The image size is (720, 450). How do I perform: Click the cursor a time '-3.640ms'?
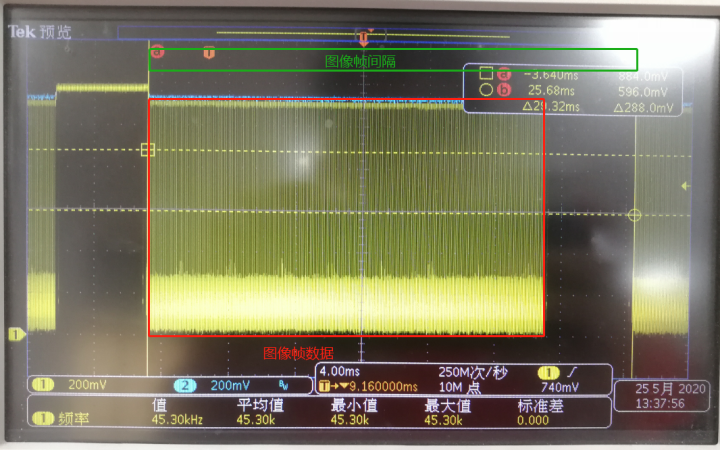[x=551, y=75]
